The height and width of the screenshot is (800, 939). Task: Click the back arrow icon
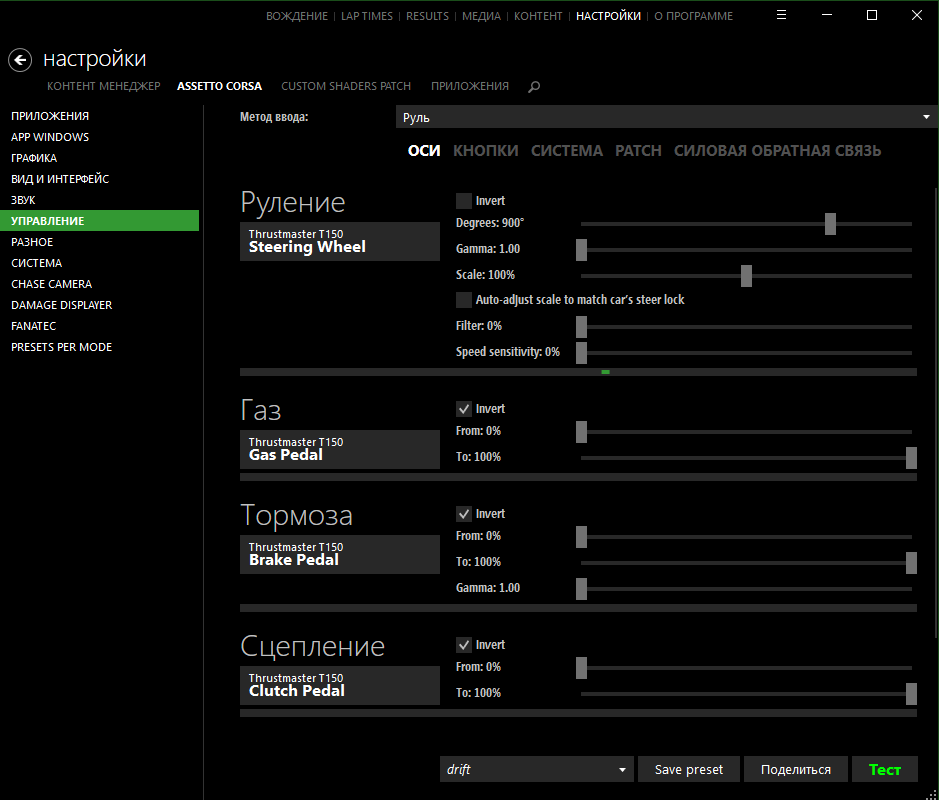point(20,60)
